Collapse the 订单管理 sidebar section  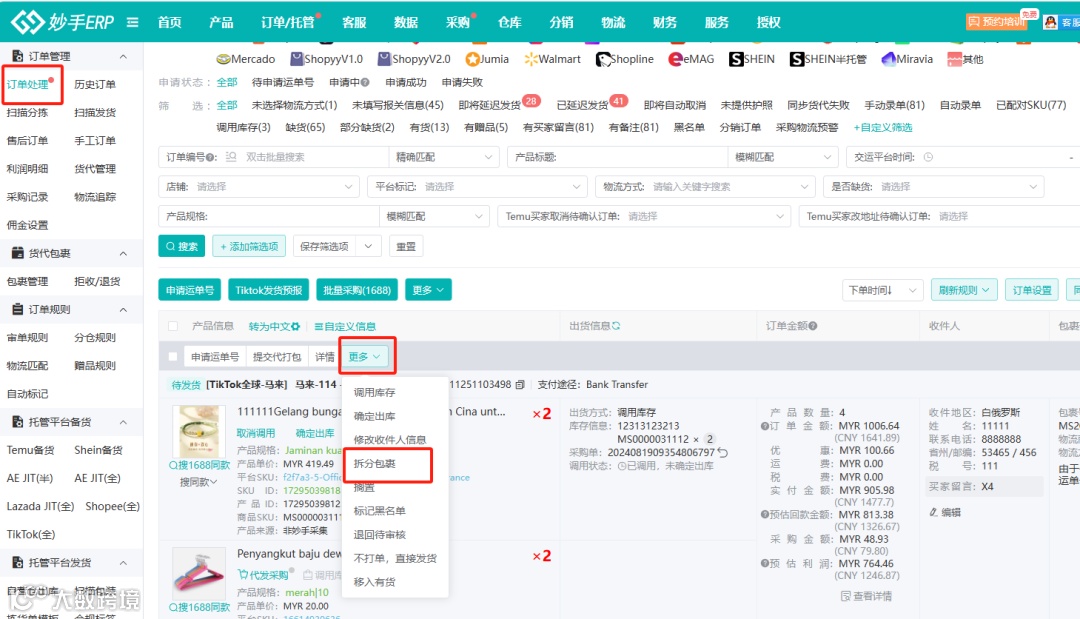123,56
